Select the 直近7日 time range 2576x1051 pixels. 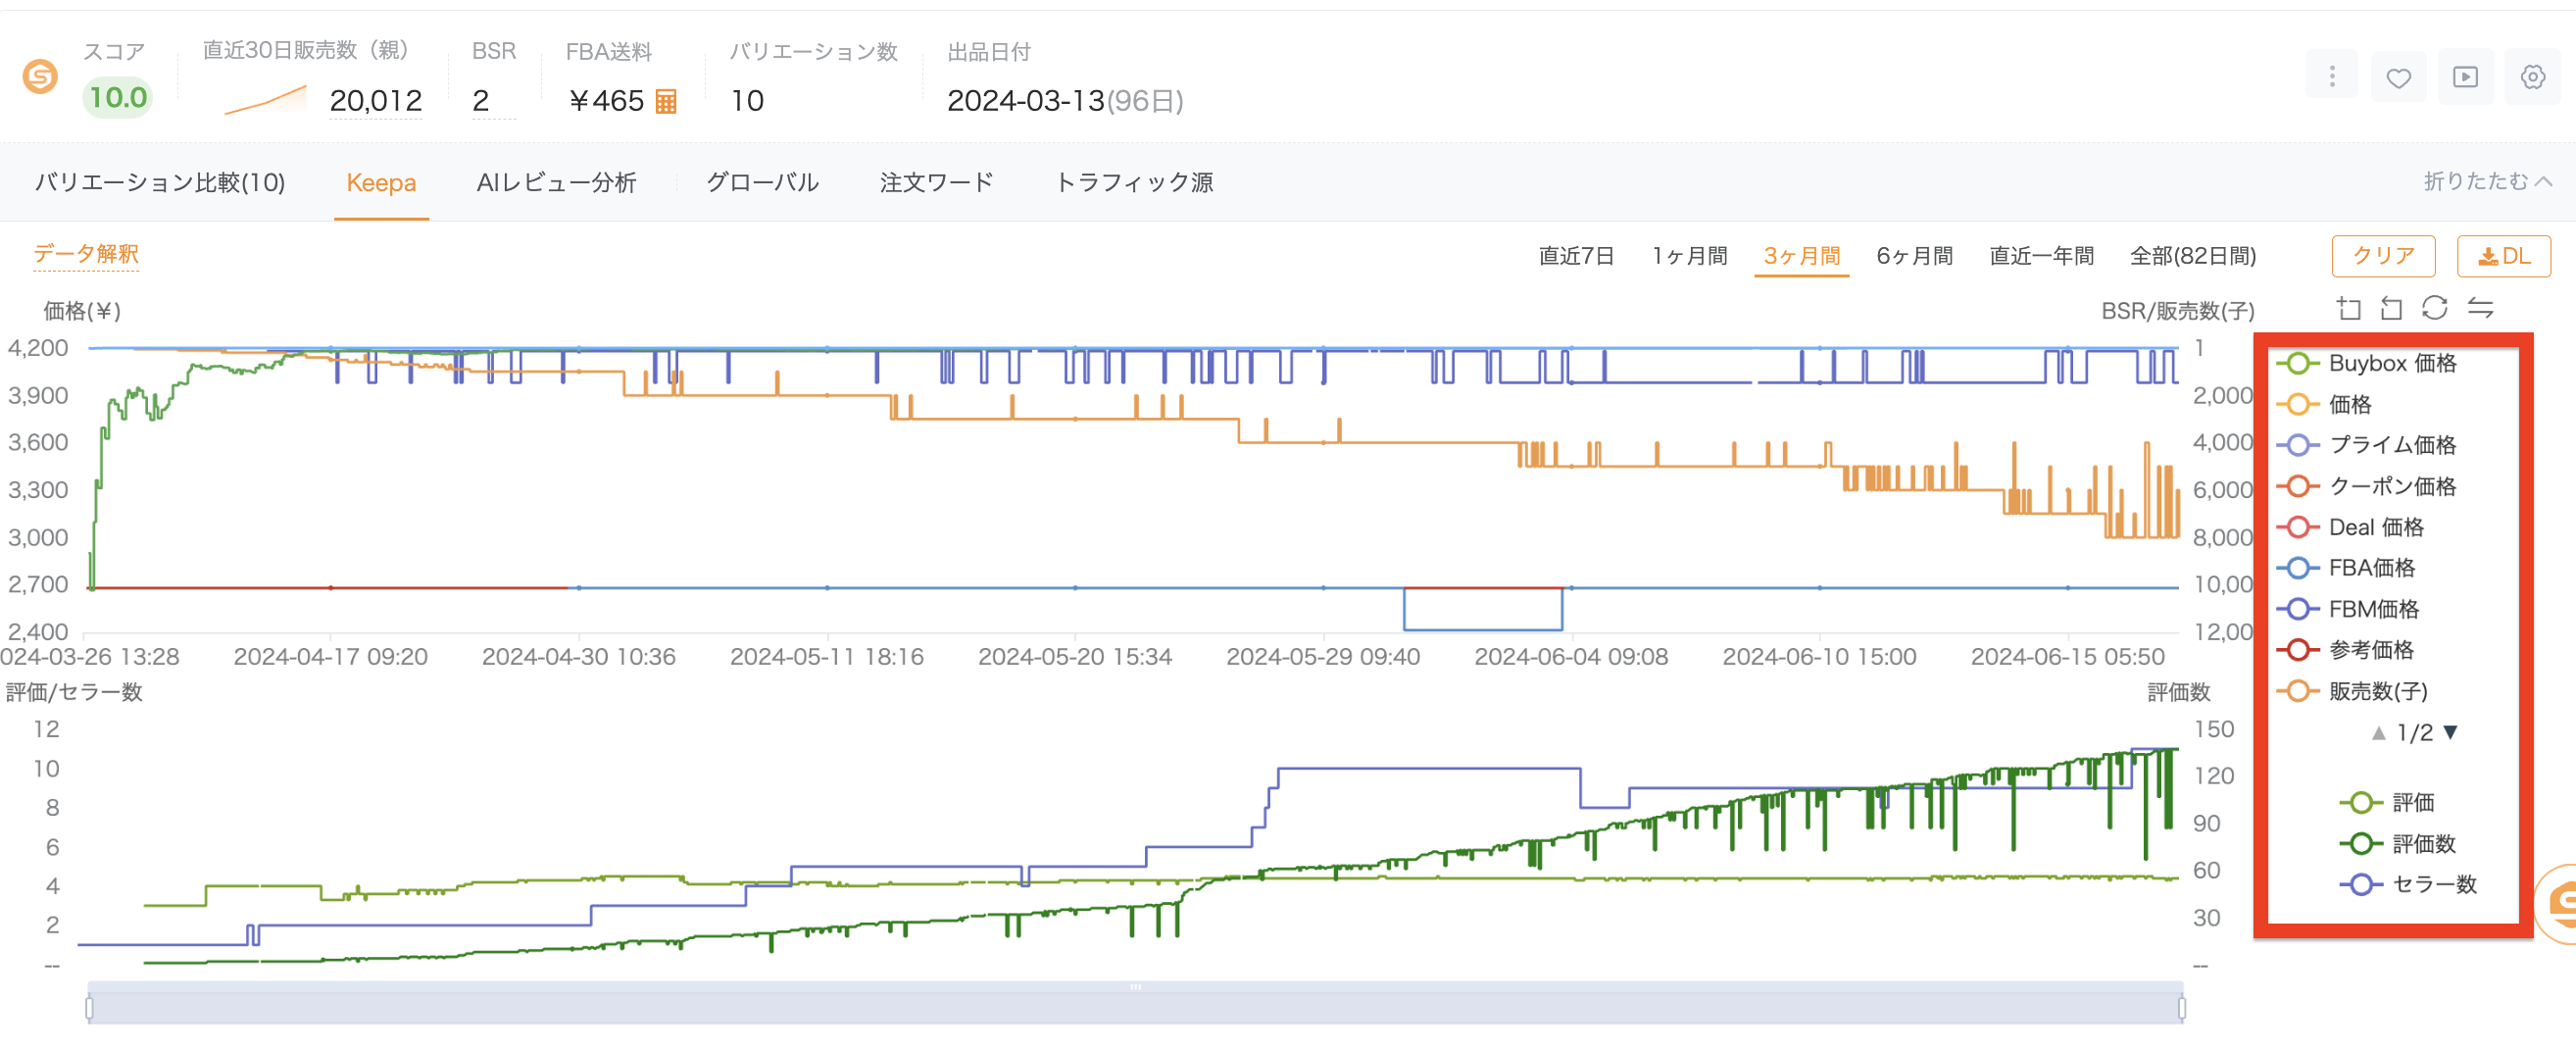(x=1576, y=256)
